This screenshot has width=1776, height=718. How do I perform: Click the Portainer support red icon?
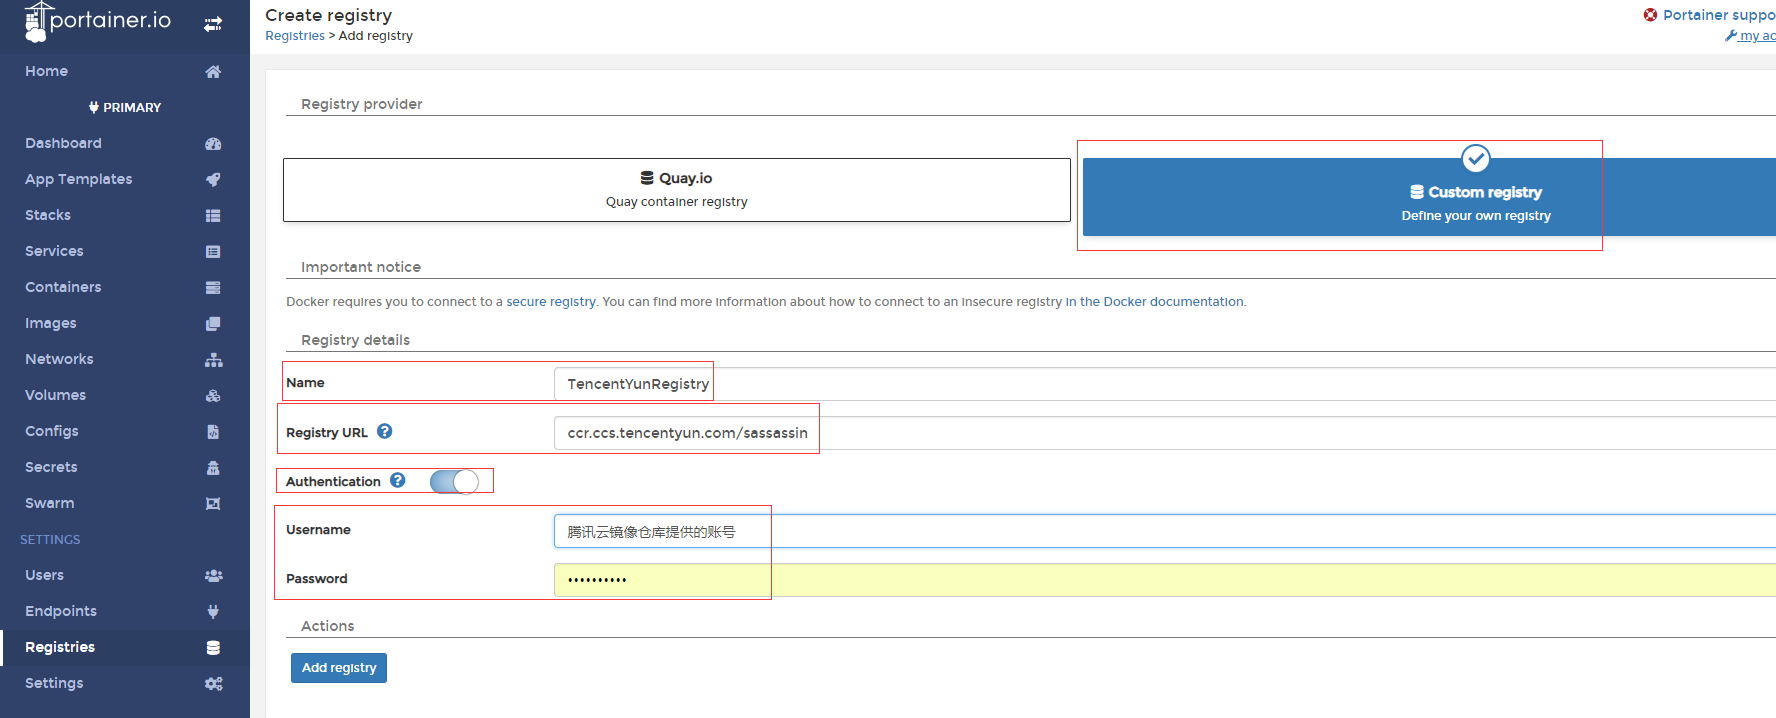pos(1650,15)
